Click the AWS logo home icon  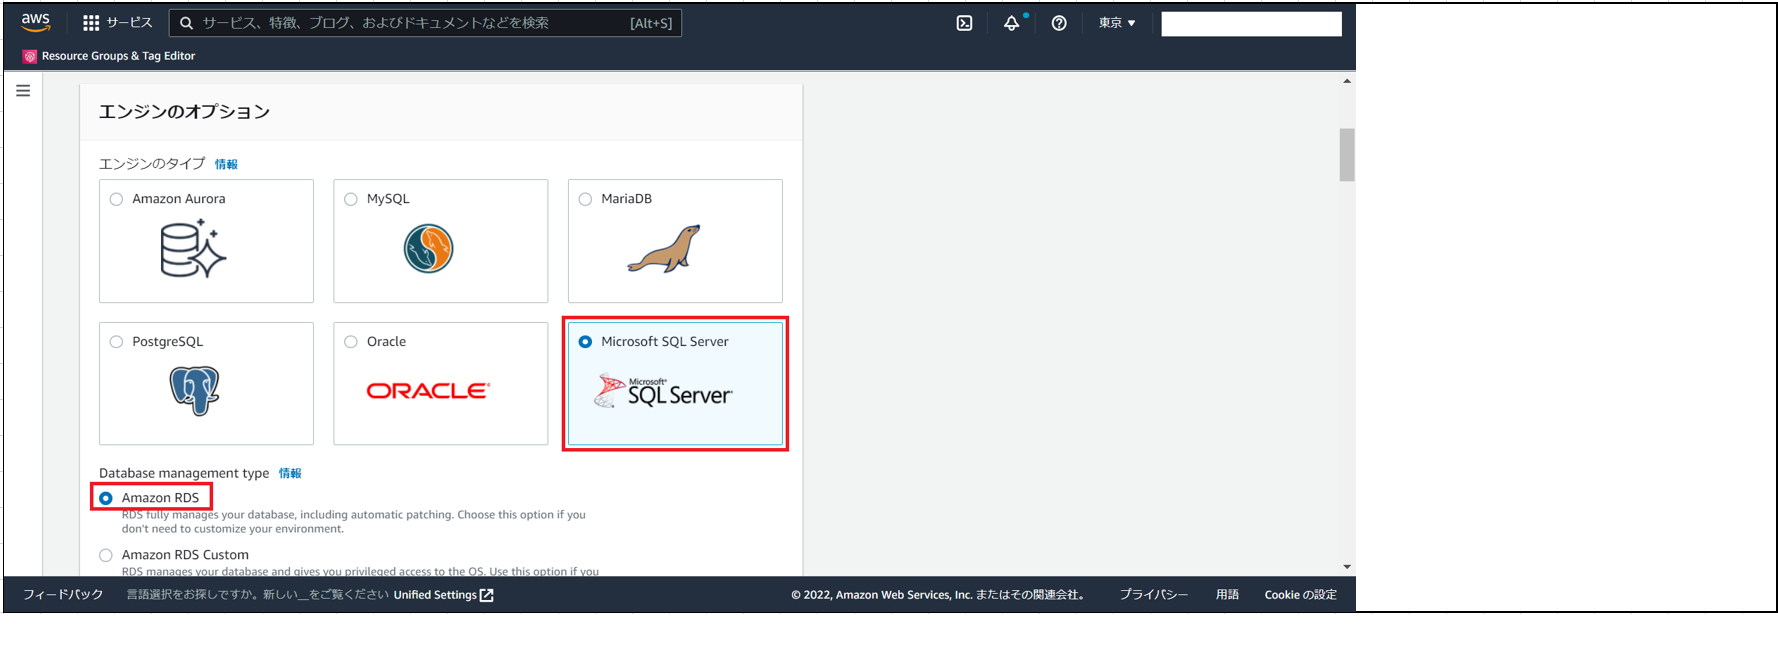point(36,22)
